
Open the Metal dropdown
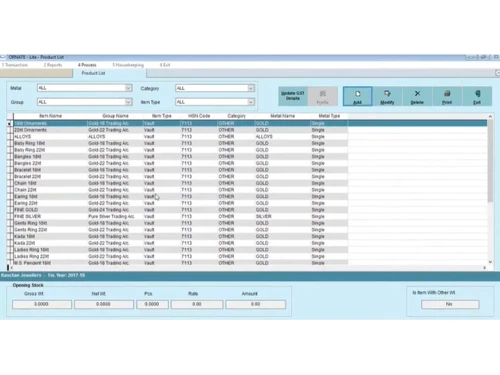[128, 88]
